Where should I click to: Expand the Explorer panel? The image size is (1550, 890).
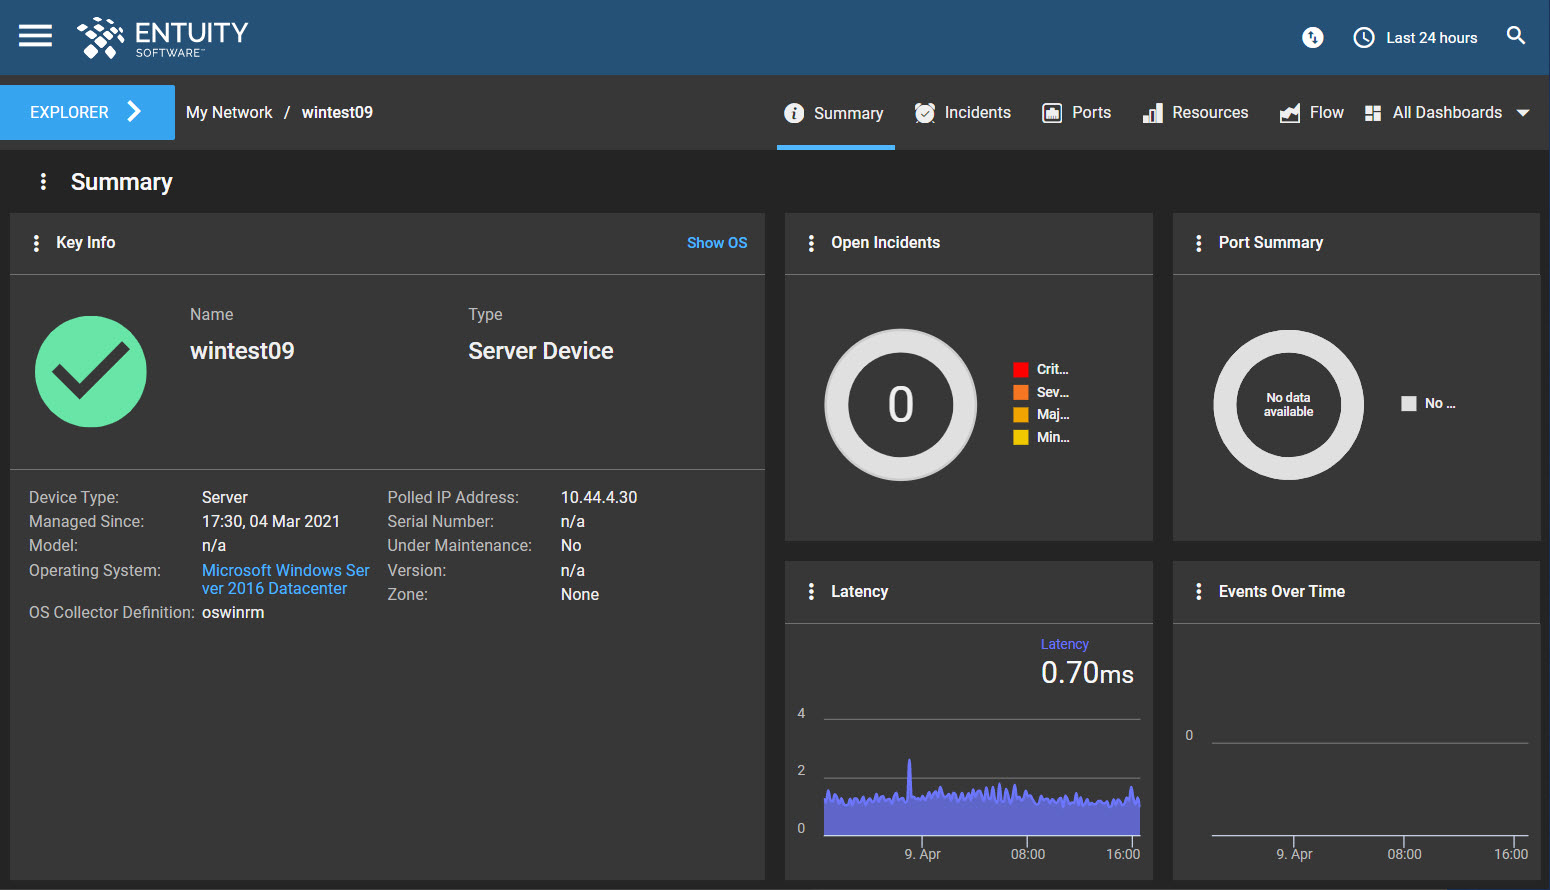(x=87, y=112)
